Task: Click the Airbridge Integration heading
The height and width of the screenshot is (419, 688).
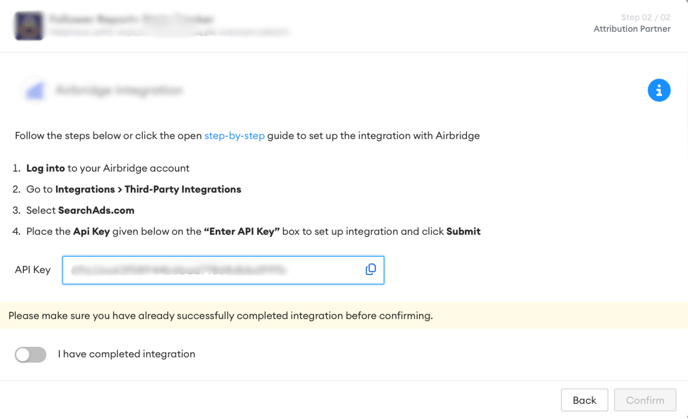Action: (x=119, y=90)
